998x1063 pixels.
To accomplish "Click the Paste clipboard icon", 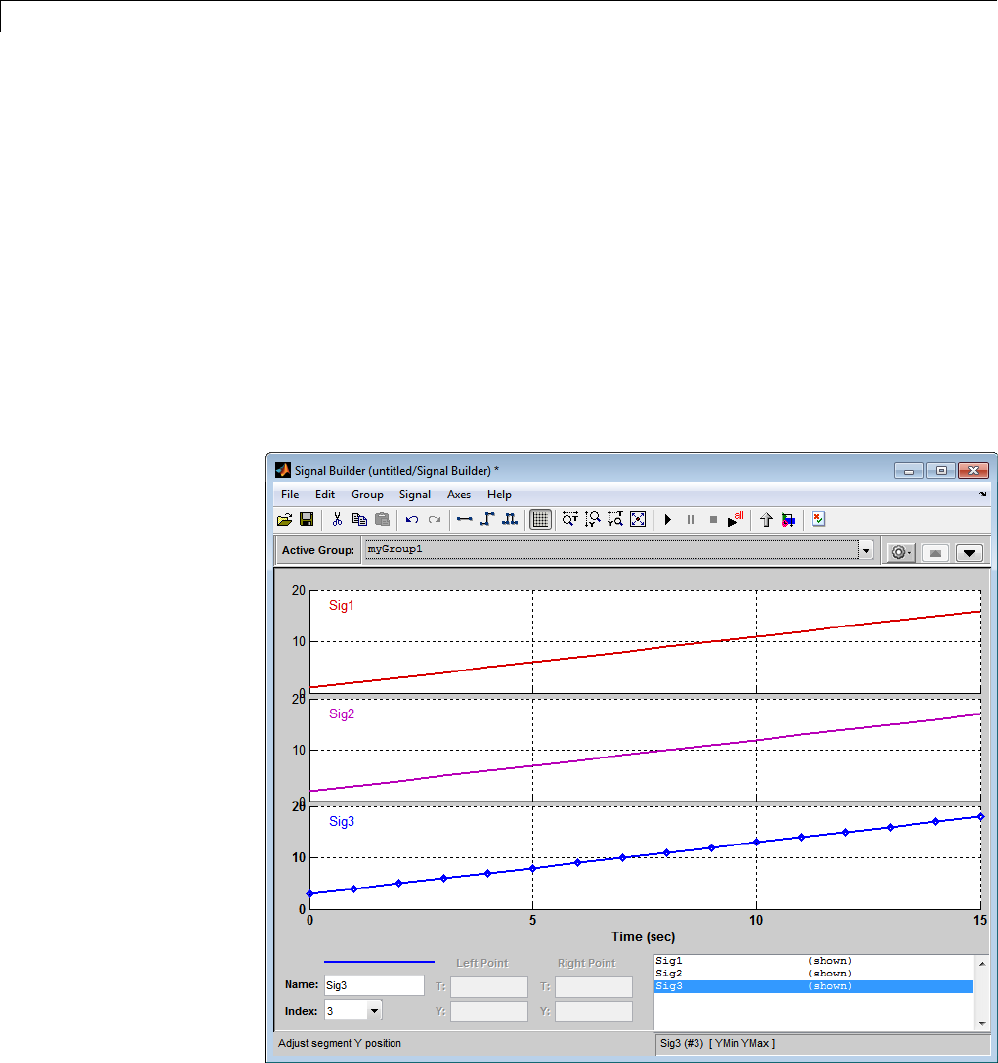I will (x=382, y=519).
